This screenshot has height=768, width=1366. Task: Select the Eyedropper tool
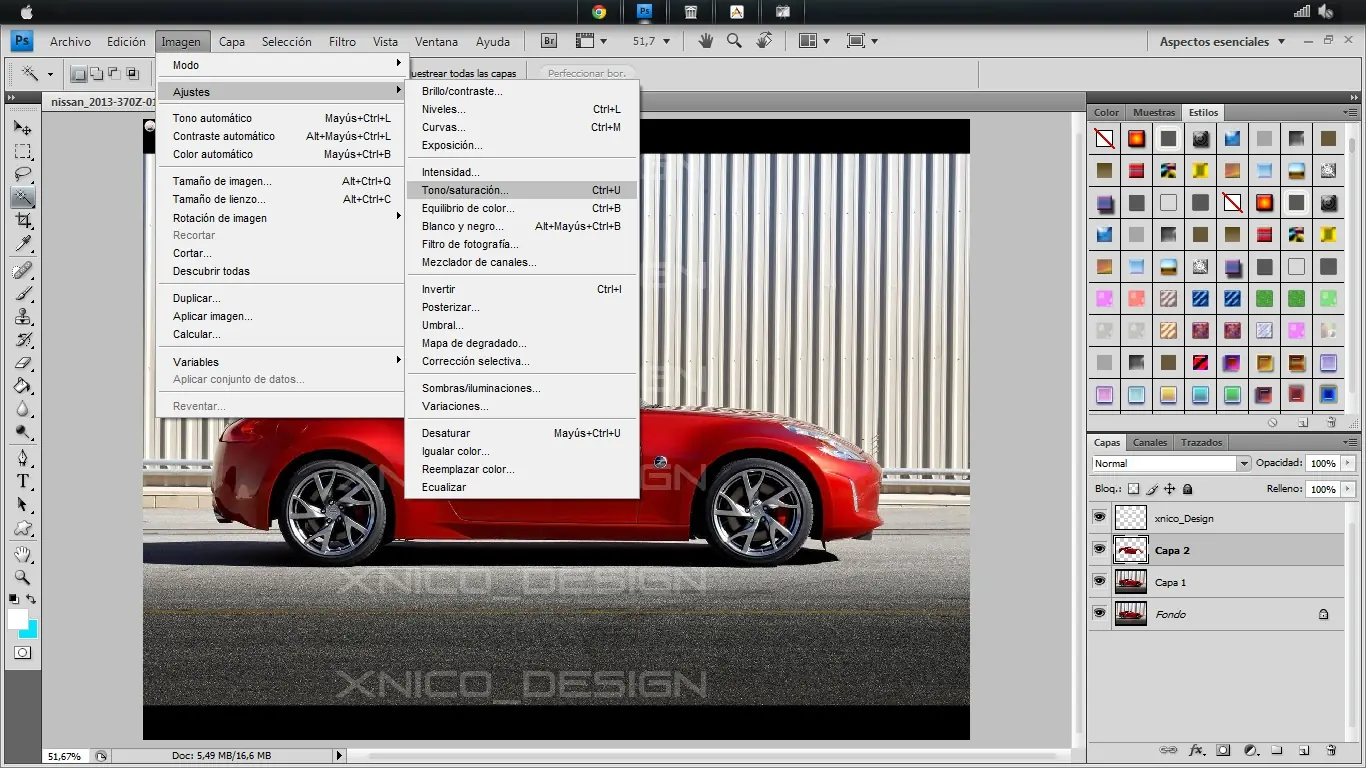(22, 244)
